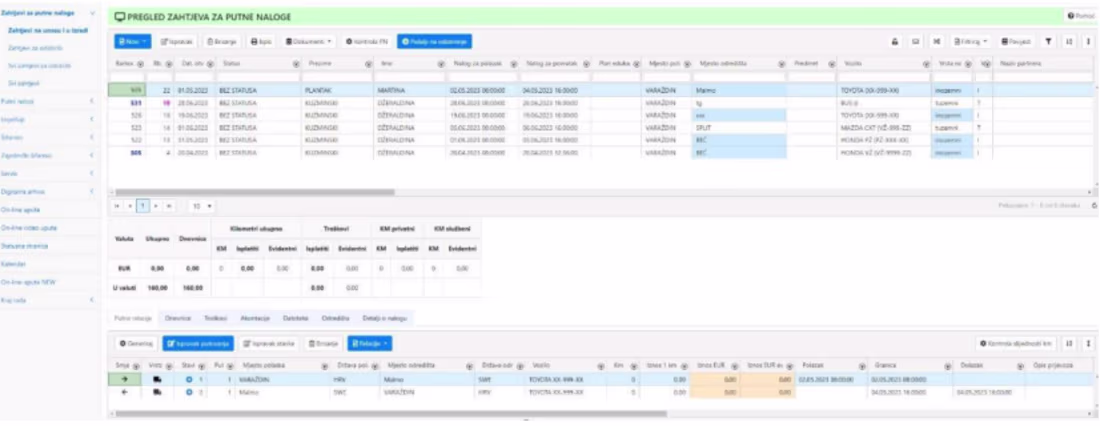
Task: Open the vertical dots menu in the bottom toolbar
Action: pos(1088,343)
